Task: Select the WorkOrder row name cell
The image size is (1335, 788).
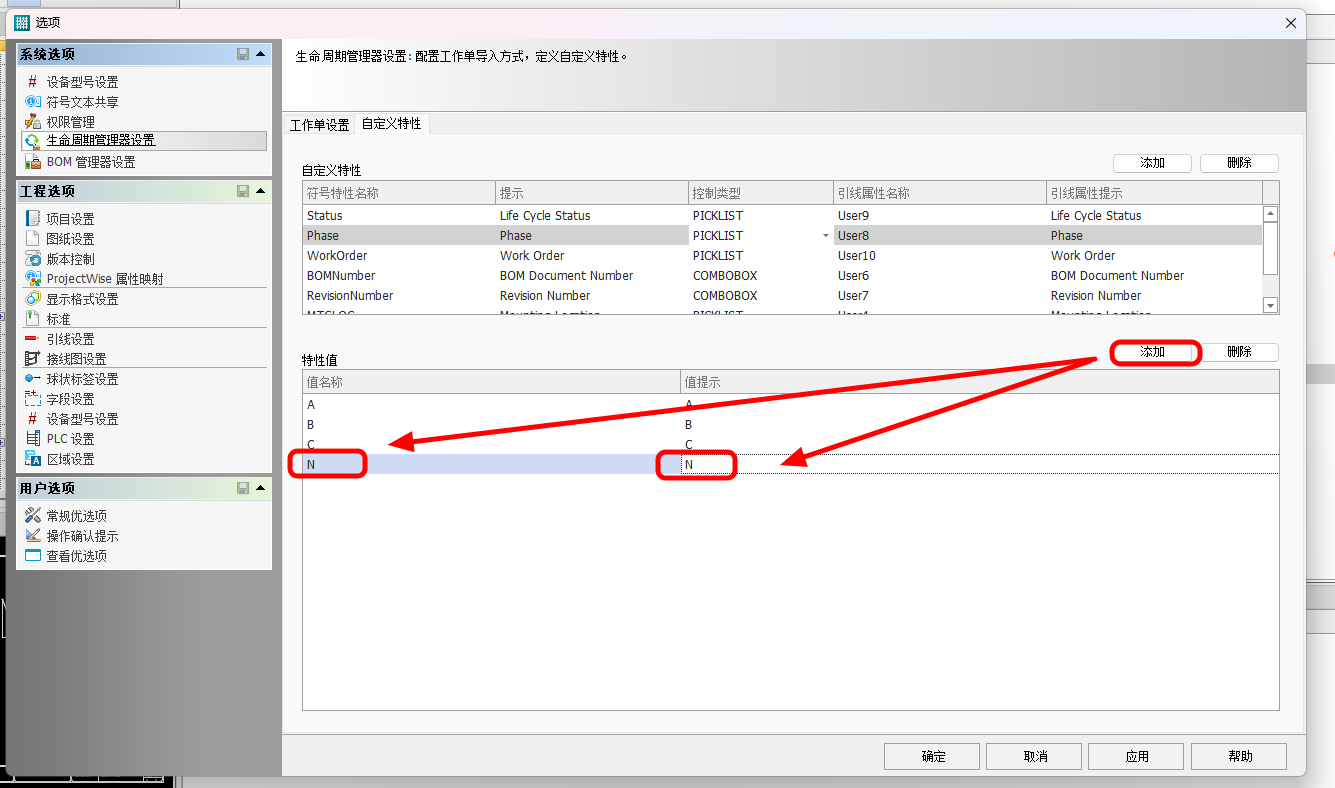Action: (x=399, y=256)
